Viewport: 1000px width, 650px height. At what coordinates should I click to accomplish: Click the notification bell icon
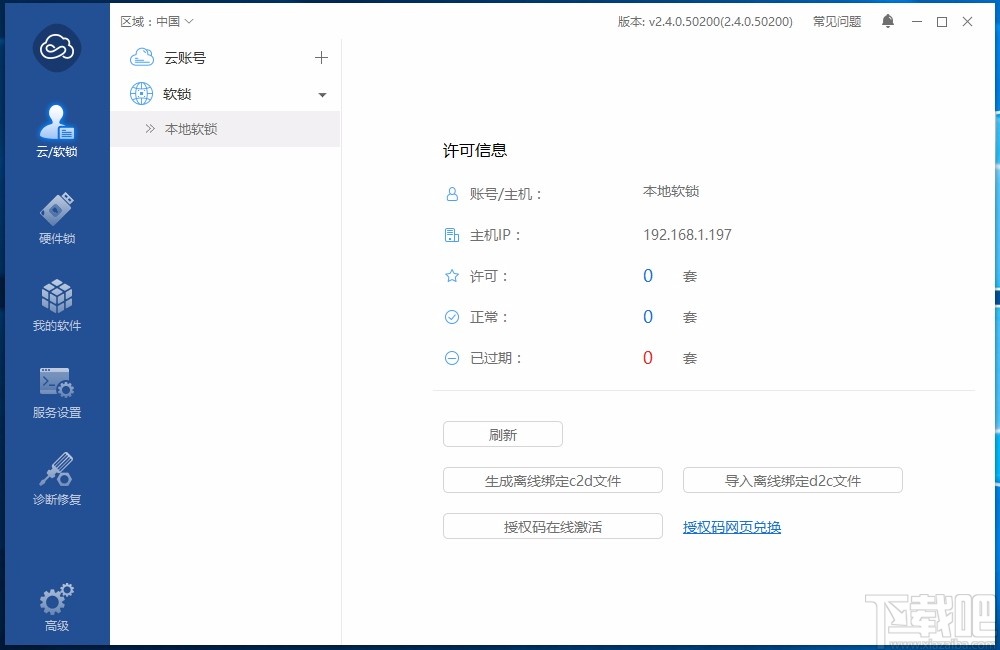[x=887, y=20]
